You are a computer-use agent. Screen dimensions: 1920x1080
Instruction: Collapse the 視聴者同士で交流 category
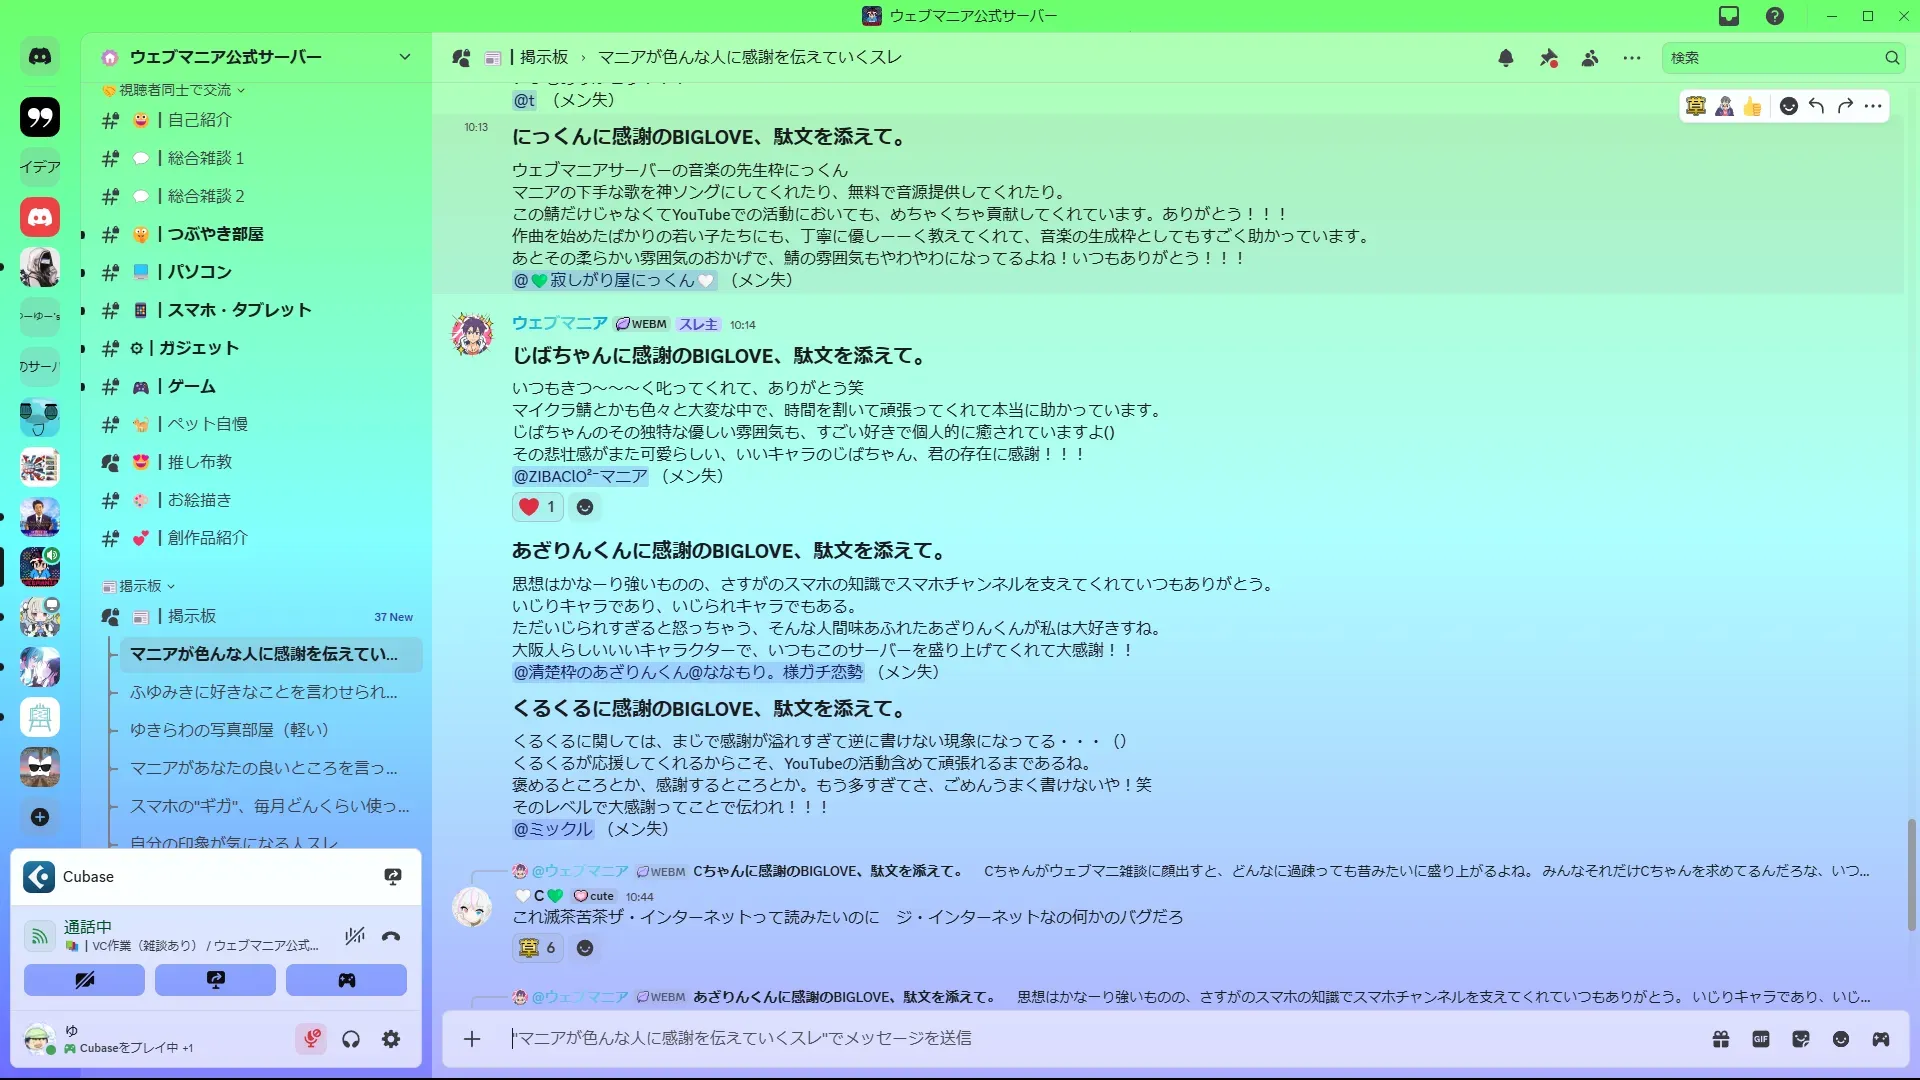(x=175, y=90)
